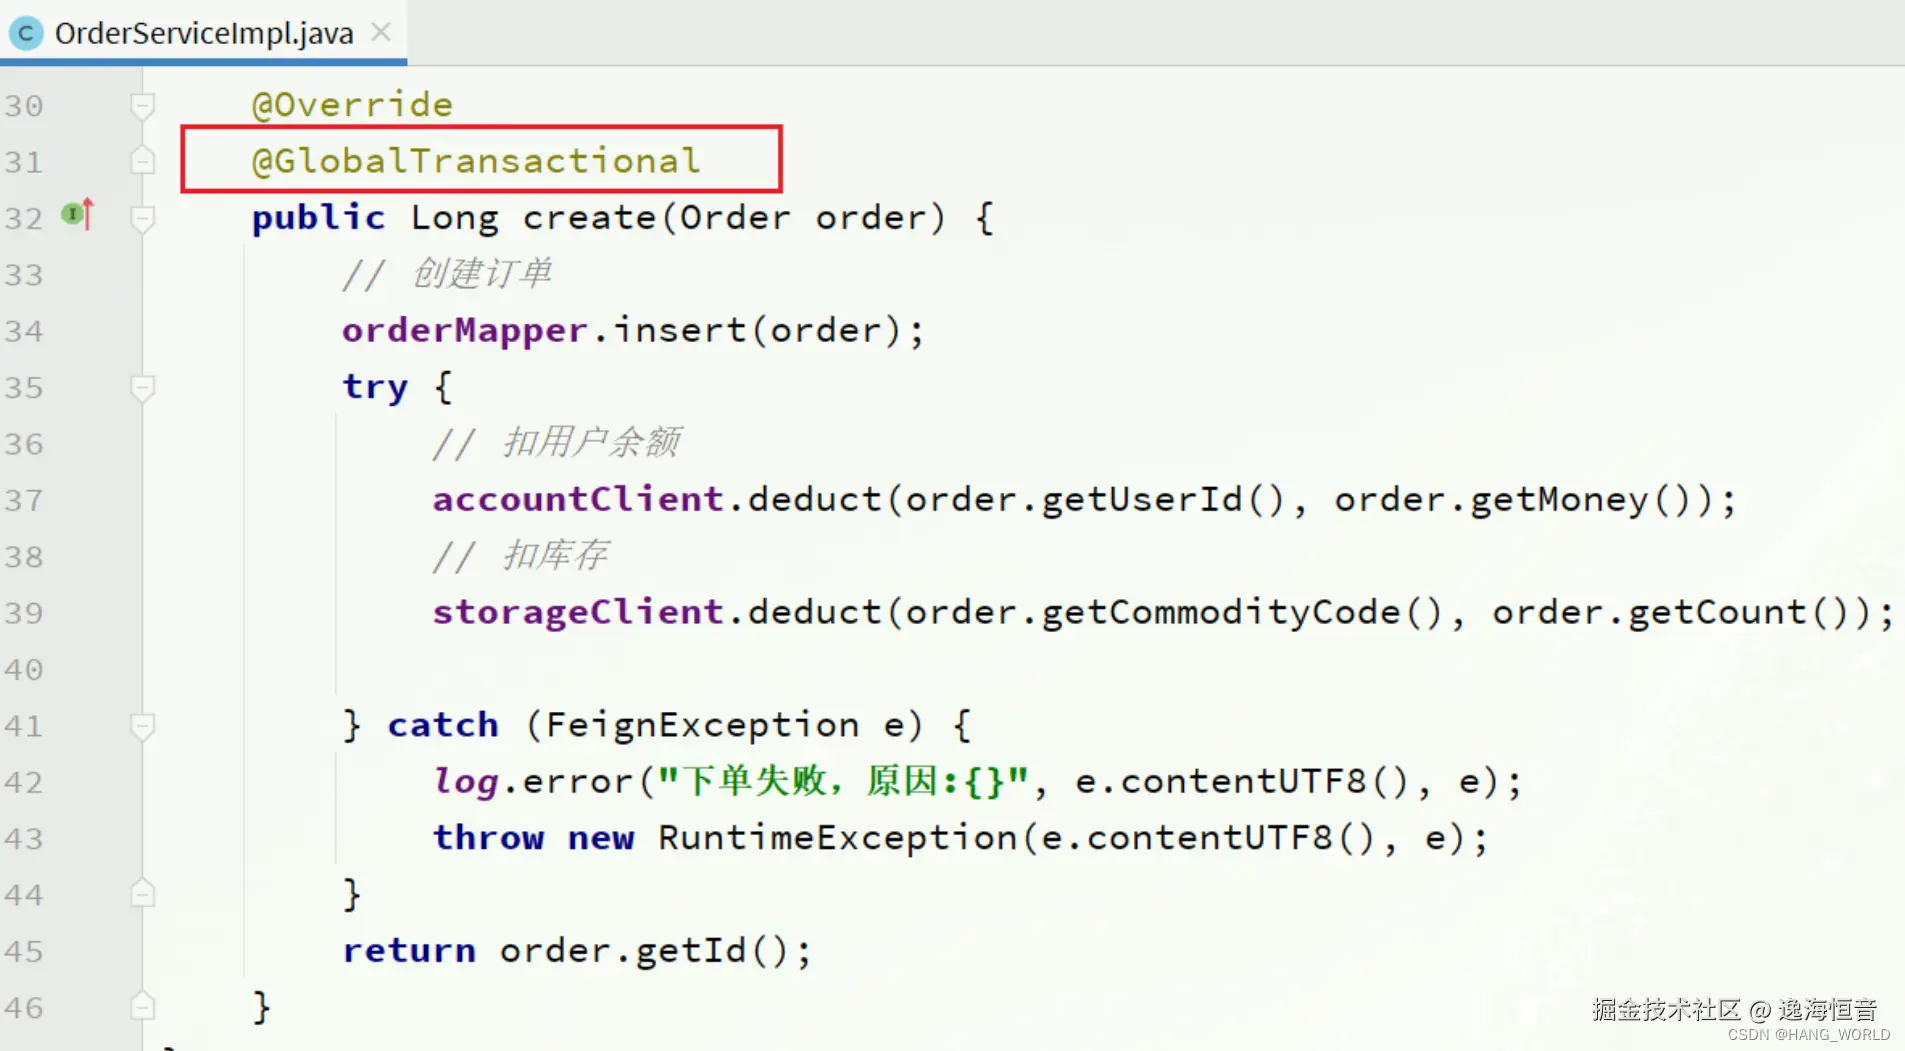The width and height of the screenshot is (1905, 1051).
Task: Close the OrderServiceImpl.java tab
Action: pyautogui.click(x=381, y=32)
